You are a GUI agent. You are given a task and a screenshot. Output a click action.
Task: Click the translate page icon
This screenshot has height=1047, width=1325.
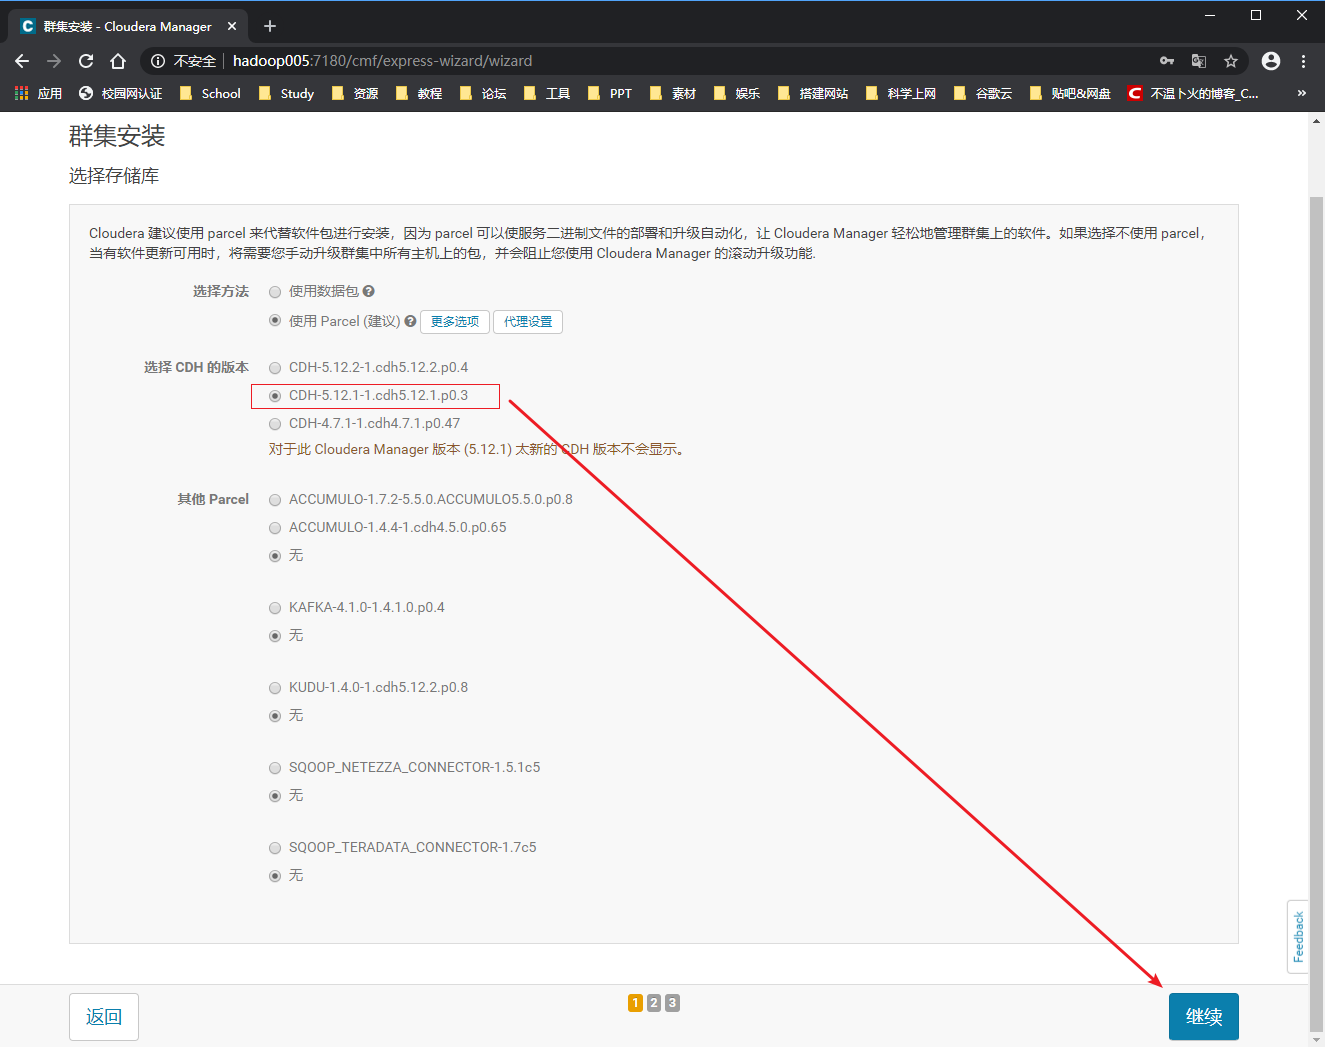(1199, 61)
